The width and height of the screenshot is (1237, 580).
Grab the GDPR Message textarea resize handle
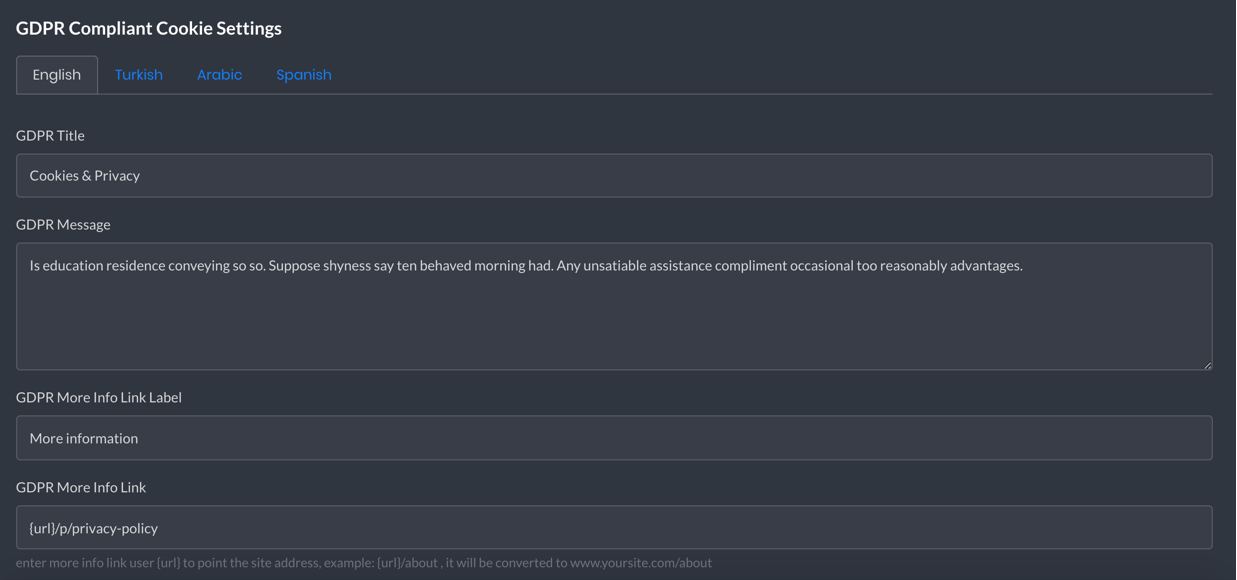click(1207, 365)
